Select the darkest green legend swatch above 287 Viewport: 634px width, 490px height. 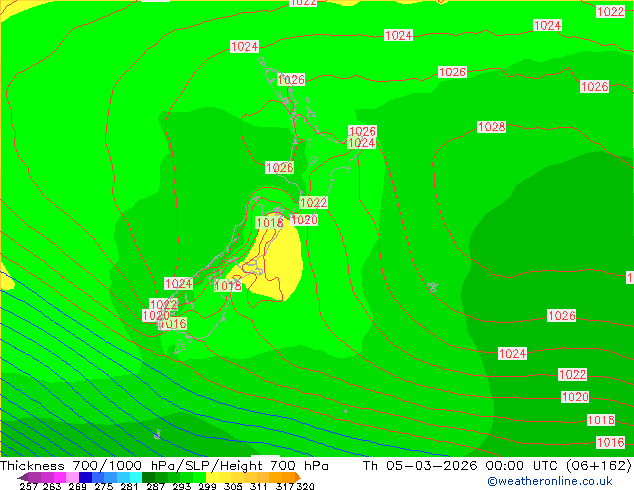[x=149, y=477]
